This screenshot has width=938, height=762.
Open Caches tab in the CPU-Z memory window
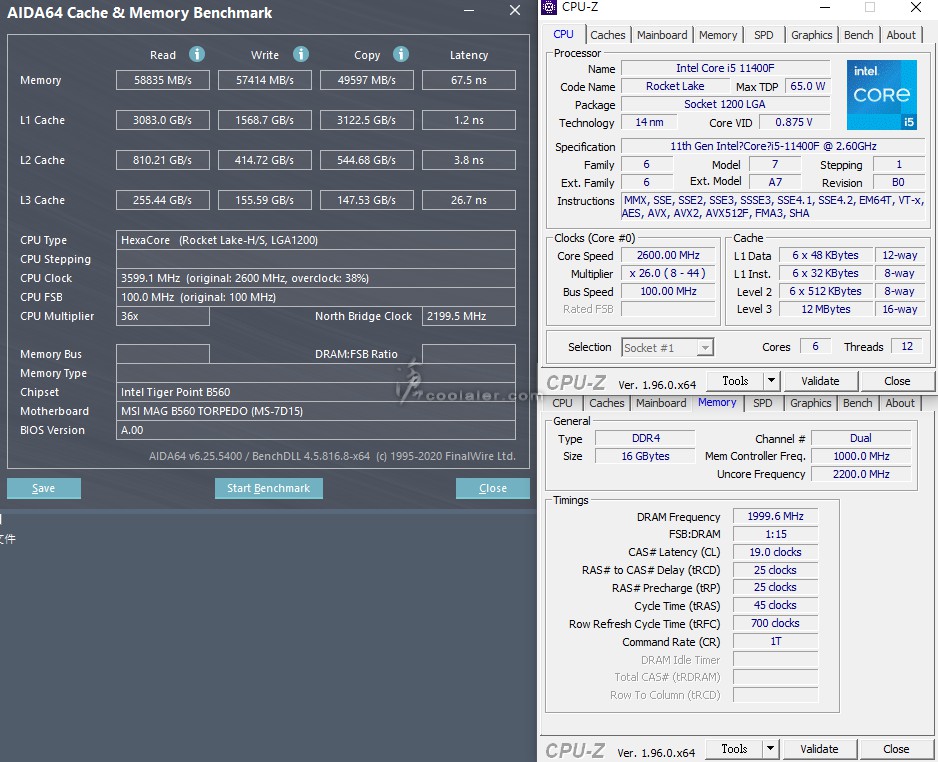[607, 403]
